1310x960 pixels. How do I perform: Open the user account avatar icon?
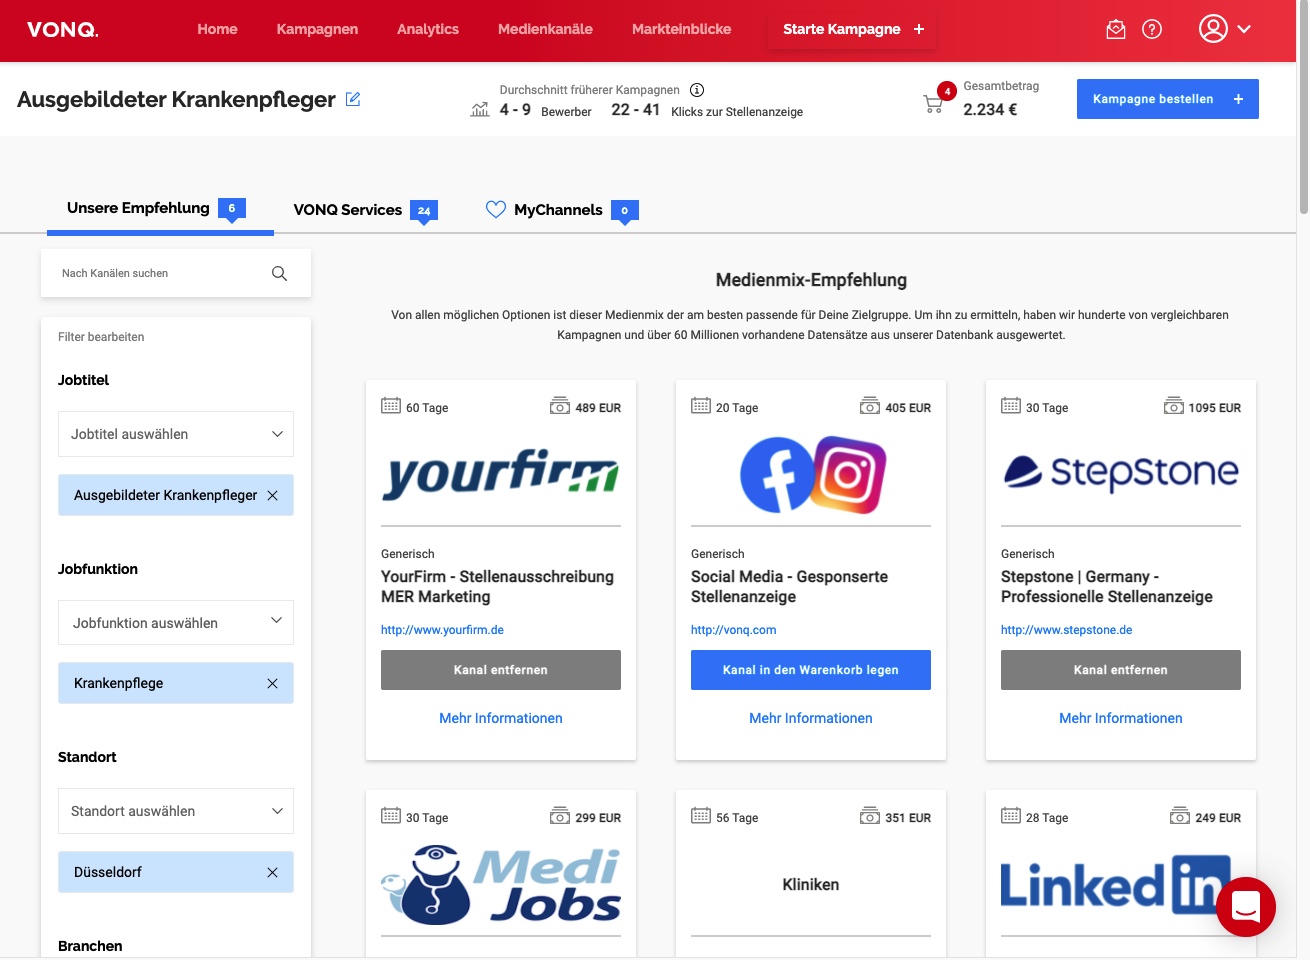click(x=1213, y=29)
